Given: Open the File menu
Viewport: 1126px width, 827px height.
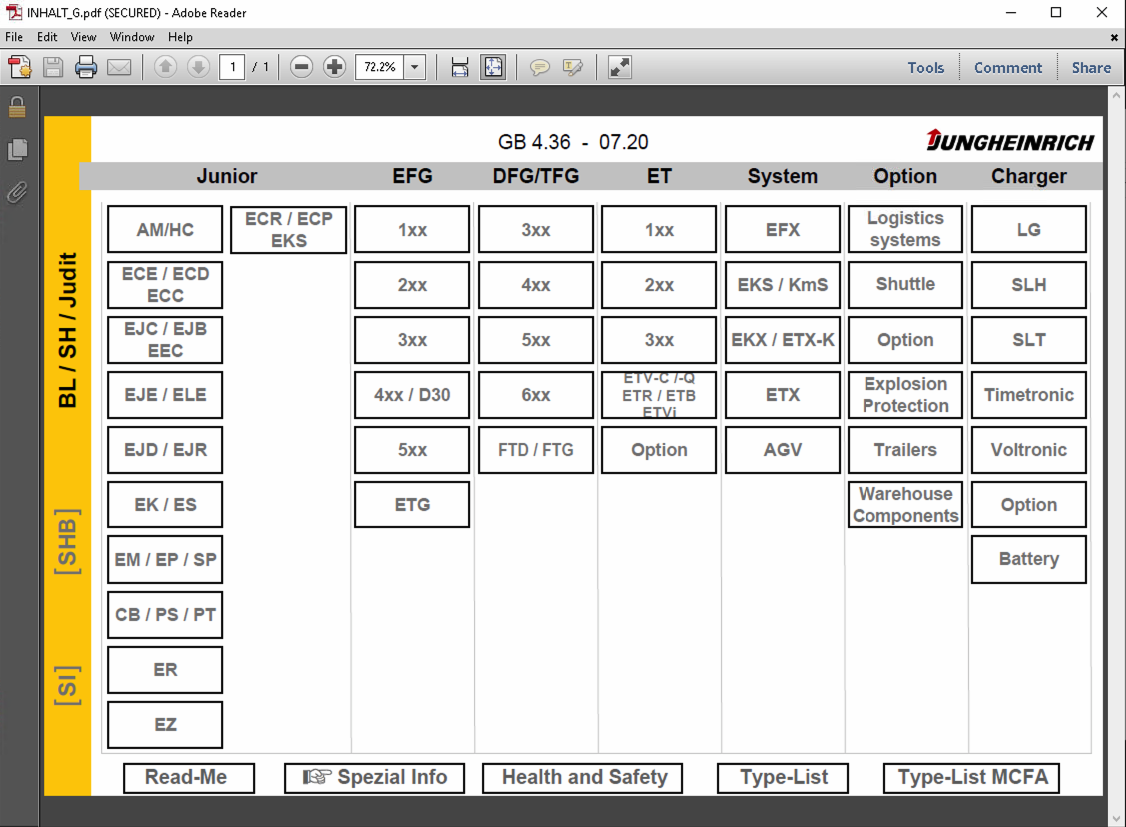Looking at the screenshot, I should [14, 37].
